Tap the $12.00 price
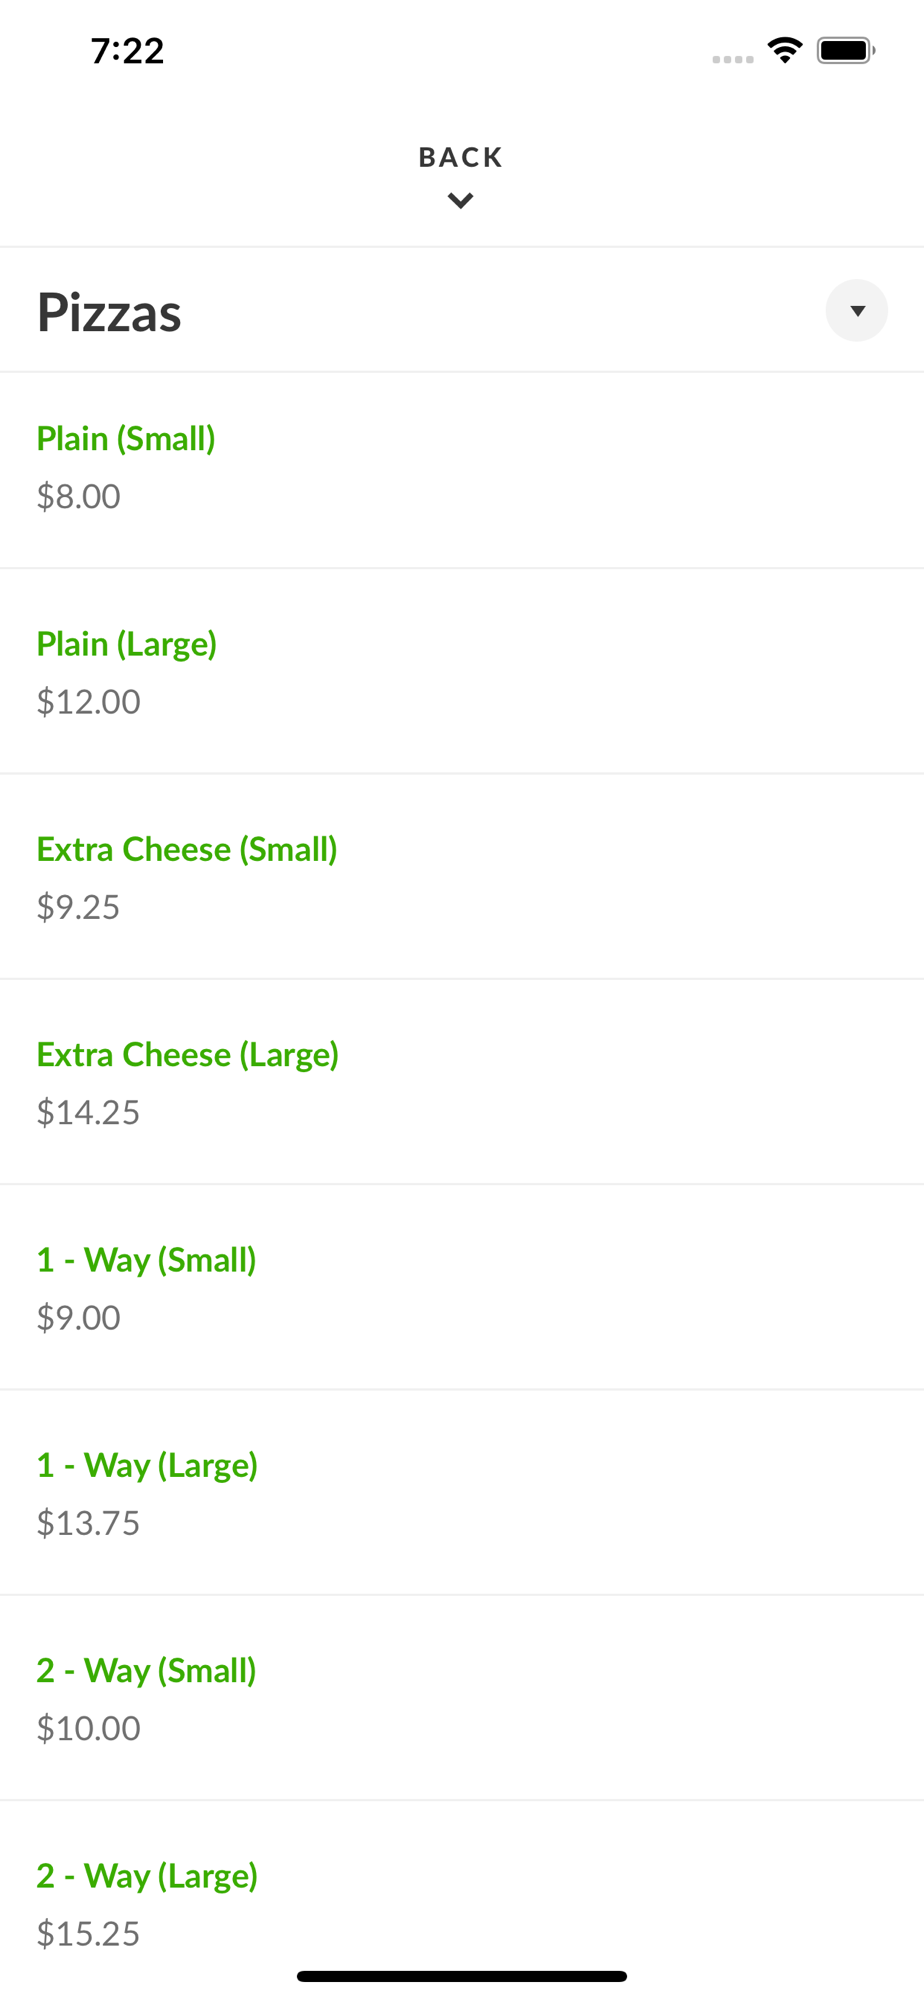 (x=89, y=702)
